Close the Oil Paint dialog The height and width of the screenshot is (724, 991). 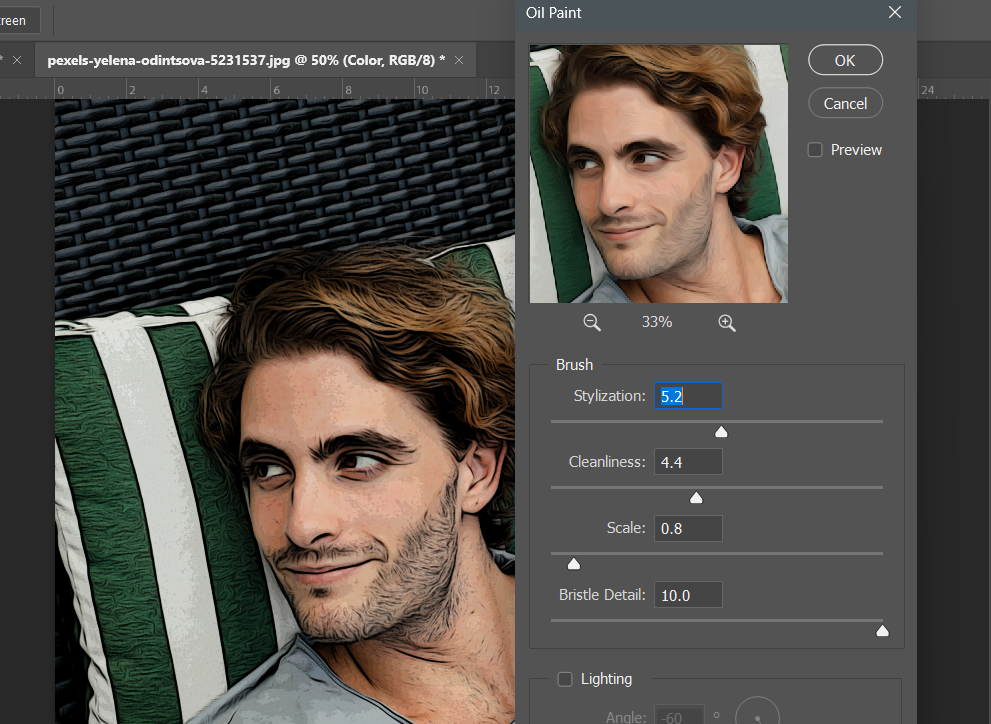click(895, 12)
